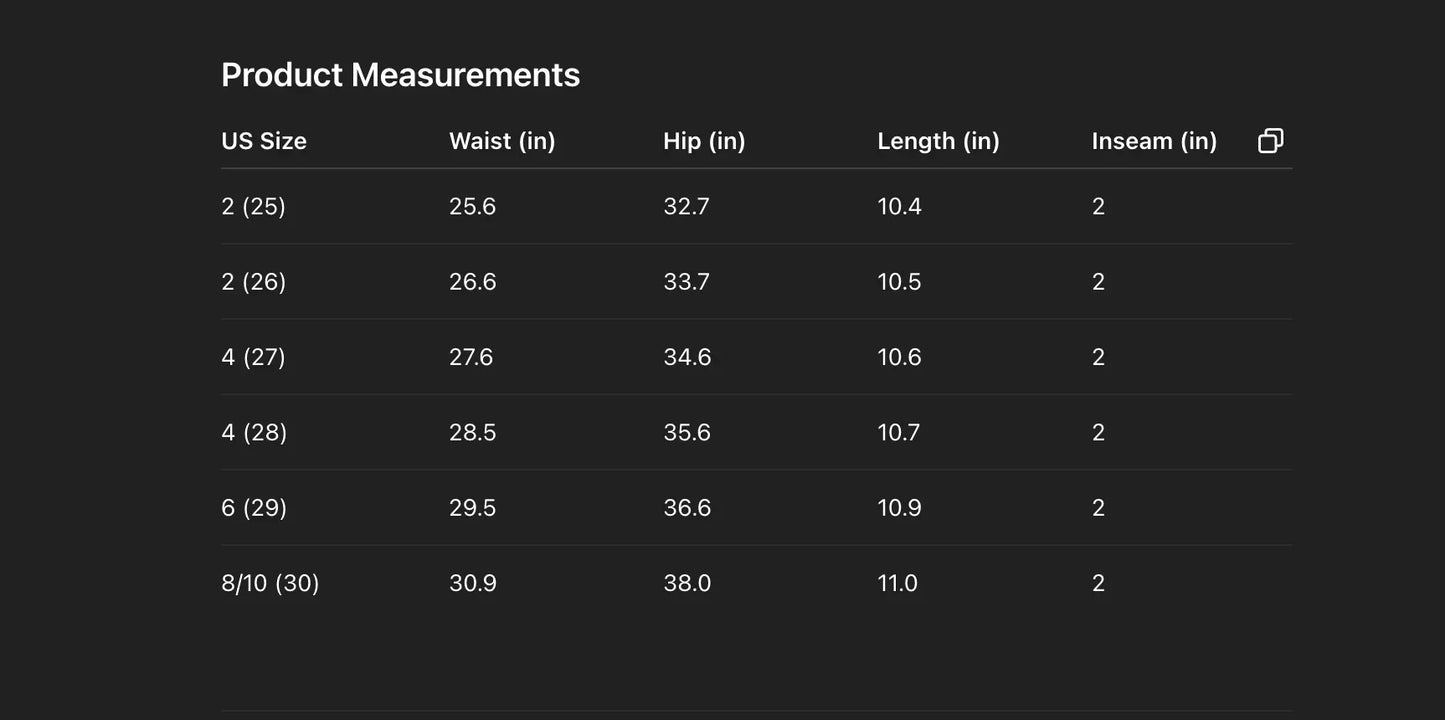Select the Inseam (in) column header
The height and width of the screenshot is (720, 1445).
tap(1154, 141)
